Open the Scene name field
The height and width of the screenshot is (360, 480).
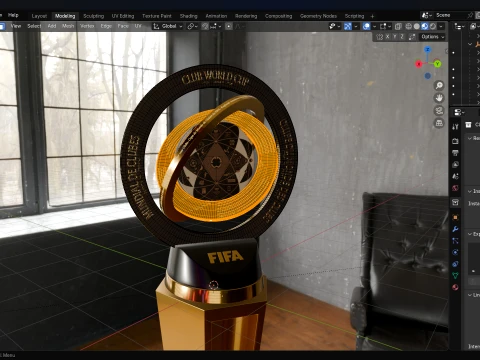click(450, 15)
